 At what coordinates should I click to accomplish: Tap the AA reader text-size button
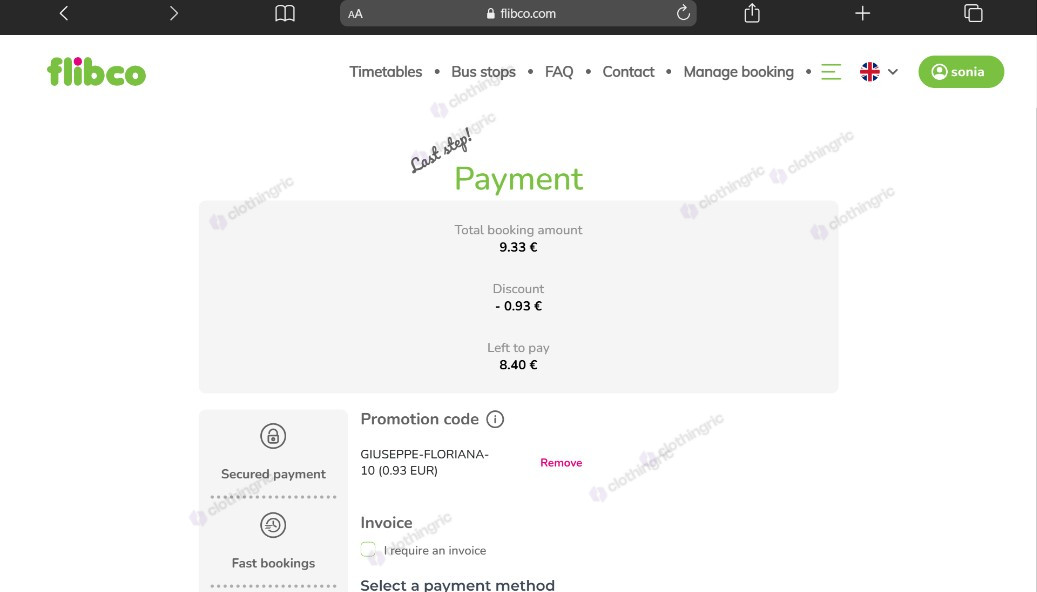point(355,14)
